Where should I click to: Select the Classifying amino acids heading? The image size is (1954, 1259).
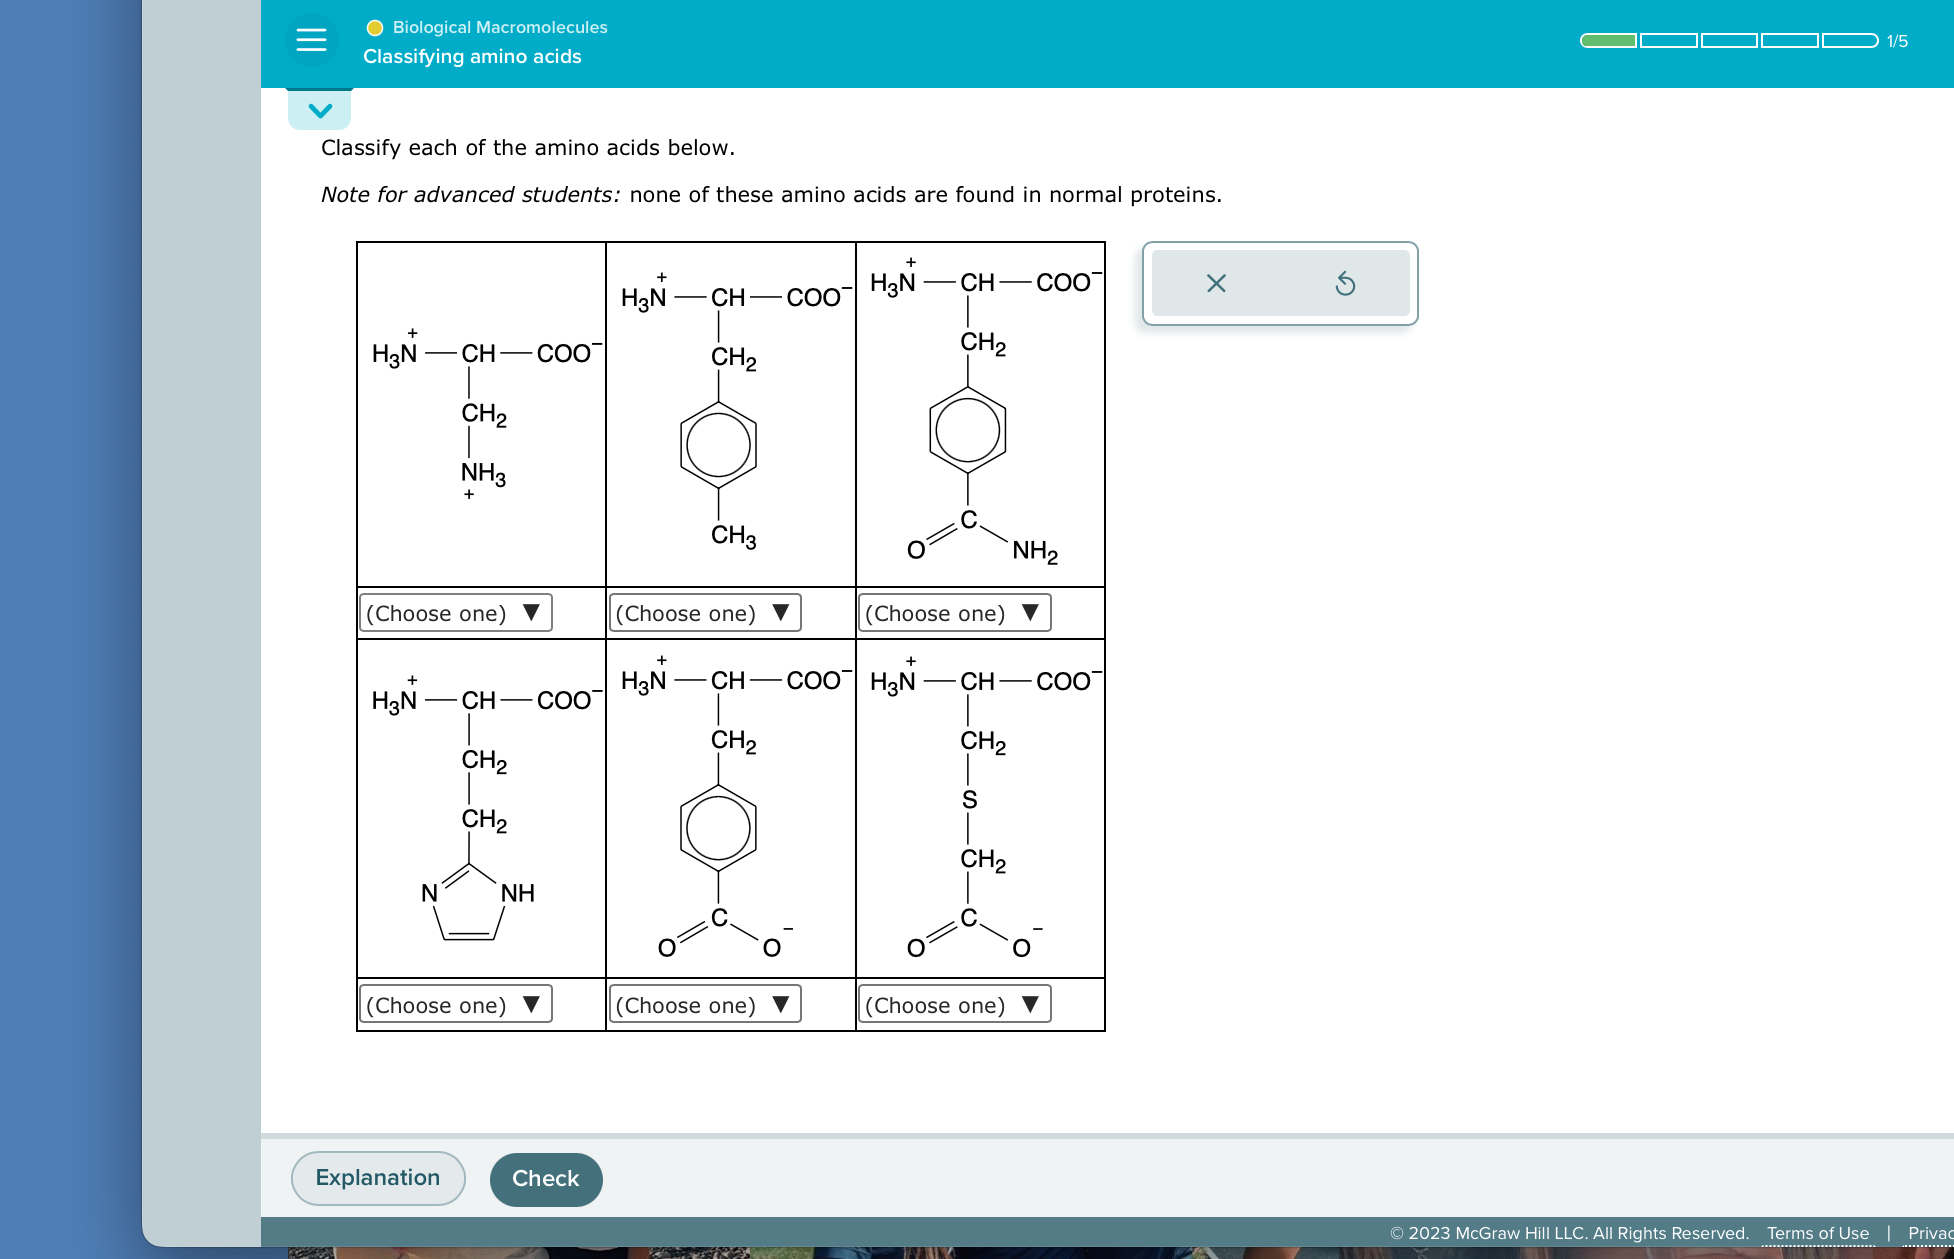[x=471, y=57]
